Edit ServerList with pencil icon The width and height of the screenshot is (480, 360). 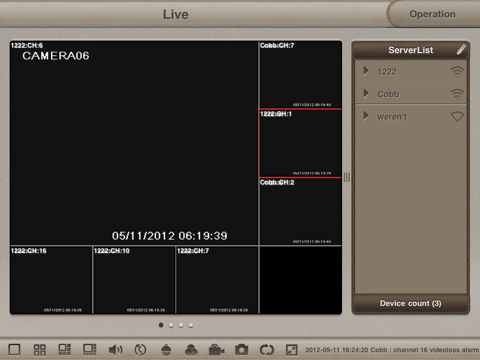461,50
